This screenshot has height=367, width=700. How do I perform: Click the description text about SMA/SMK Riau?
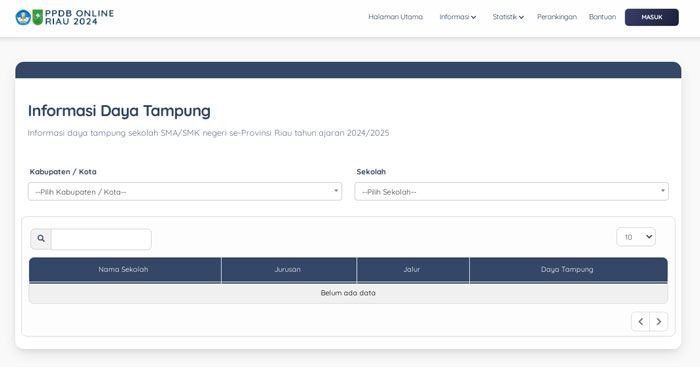pyautogui.click(x=208, y=133)
